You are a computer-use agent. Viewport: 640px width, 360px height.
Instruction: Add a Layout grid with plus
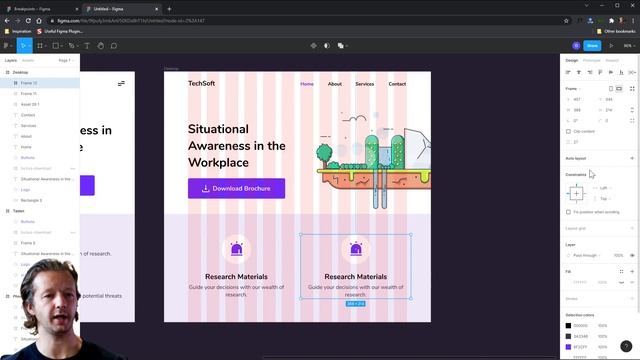click(632, 229)
